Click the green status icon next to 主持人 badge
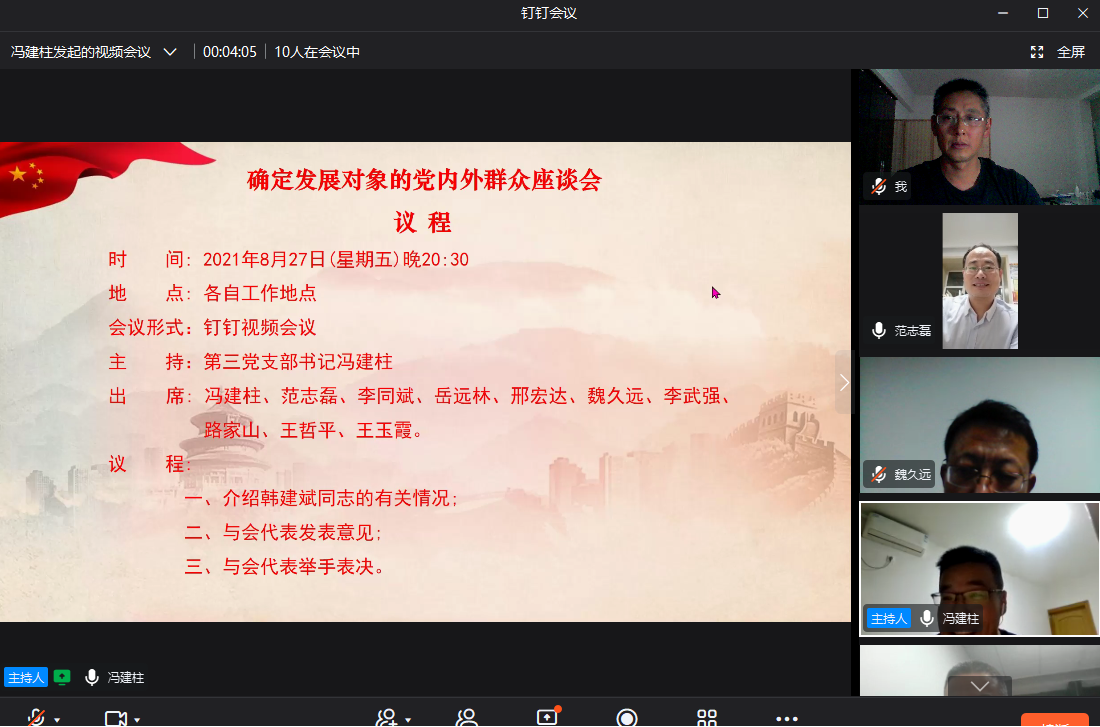The height and width of the screenshot is (727, 1100). click(62, 677)
